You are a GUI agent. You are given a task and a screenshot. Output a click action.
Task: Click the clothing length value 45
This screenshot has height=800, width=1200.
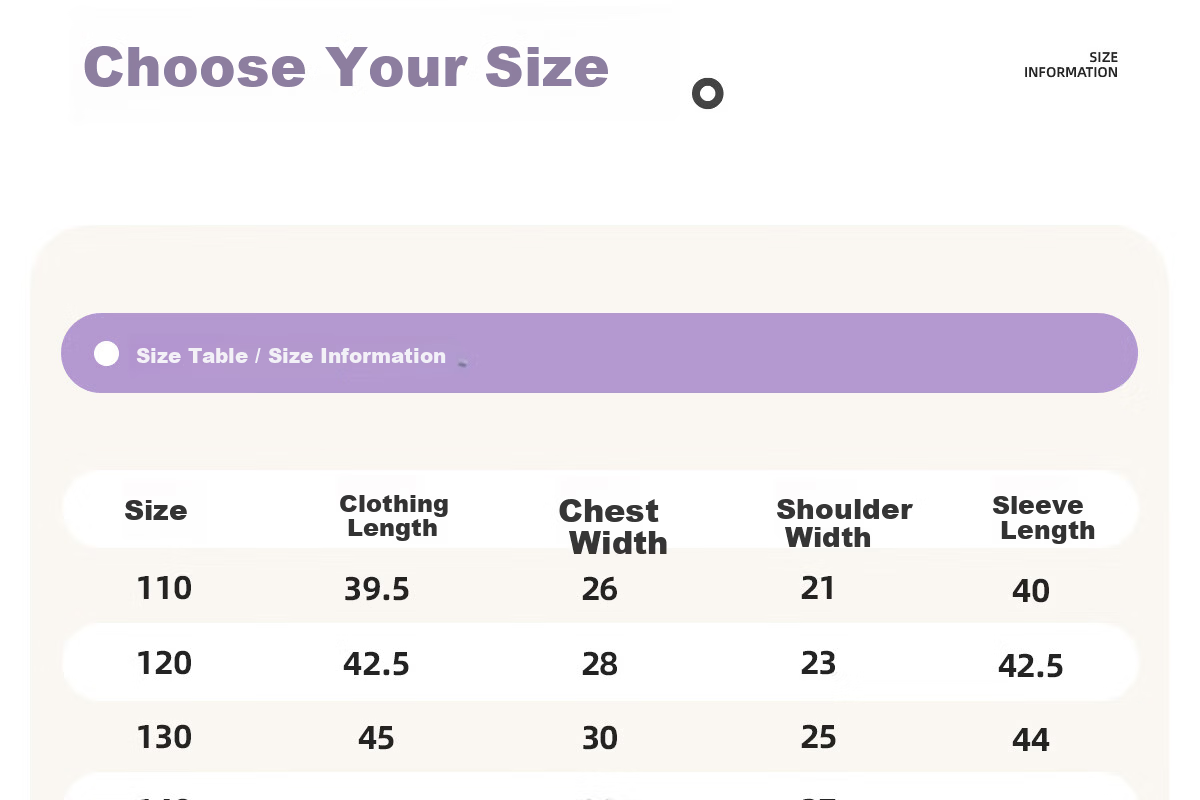(376, 739)
